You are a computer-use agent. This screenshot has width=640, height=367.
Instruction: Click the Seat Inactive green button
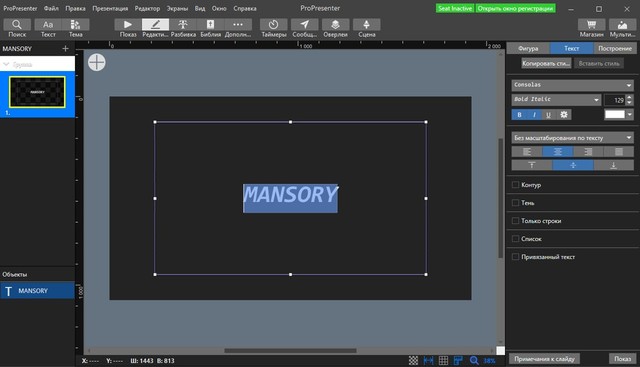455,8
